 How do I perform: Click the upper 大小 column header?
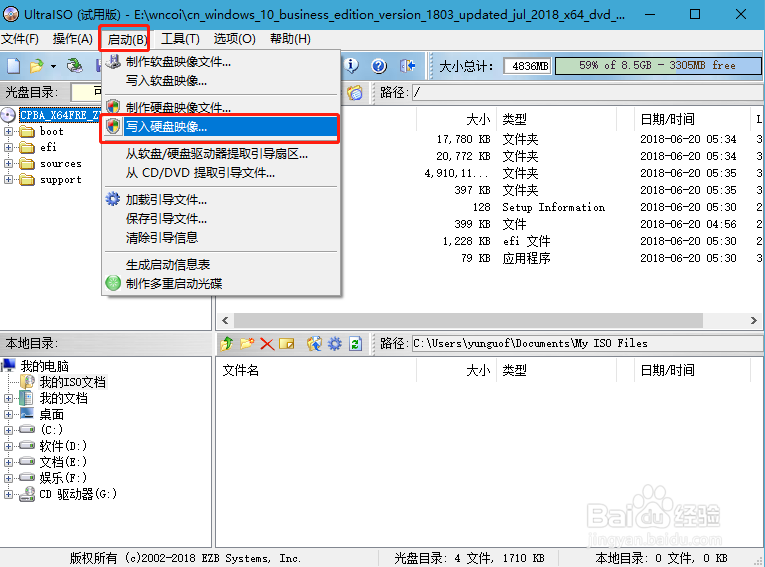457,119
